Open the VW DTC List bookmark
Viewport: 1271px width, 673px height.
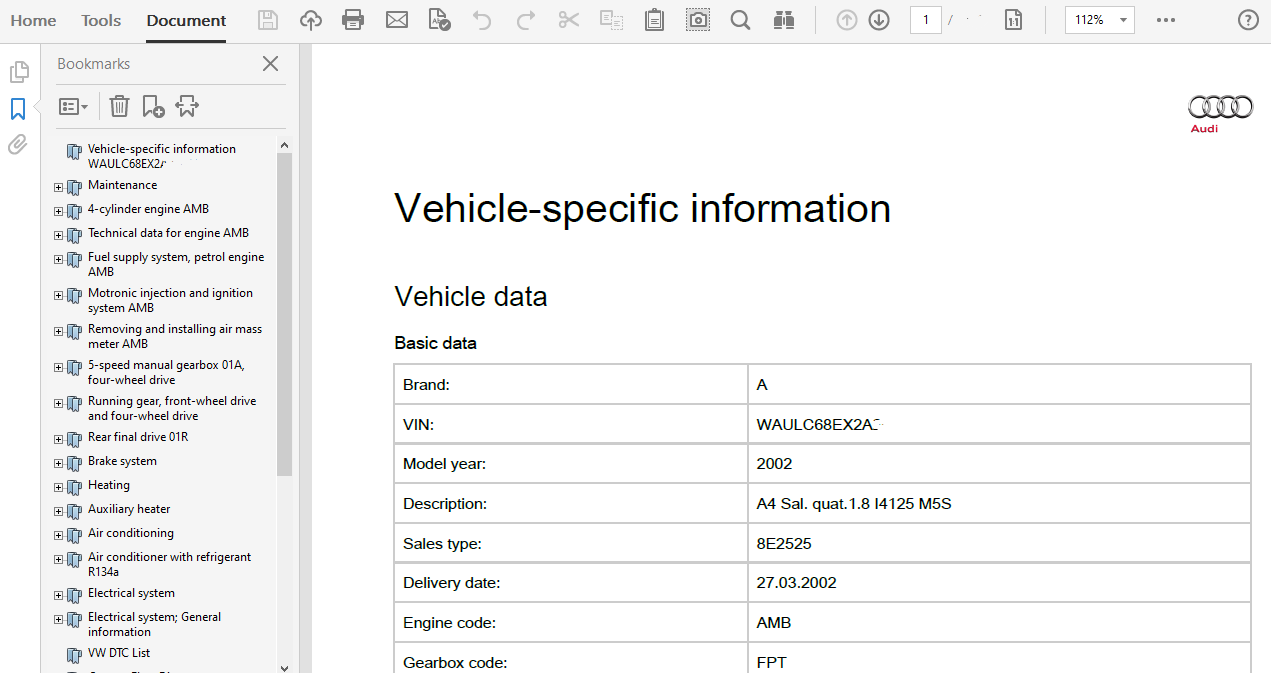pos(118,653)
